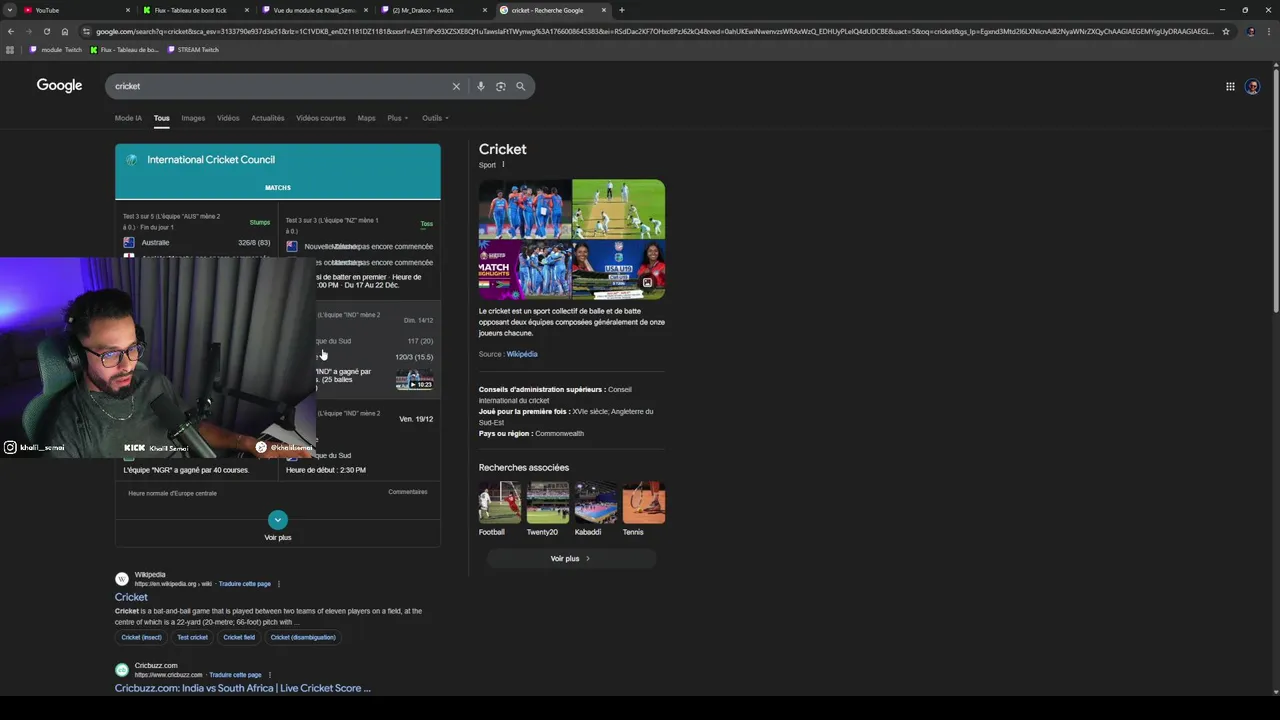
Task: Click the Cricket field chip
Action: 239,637
